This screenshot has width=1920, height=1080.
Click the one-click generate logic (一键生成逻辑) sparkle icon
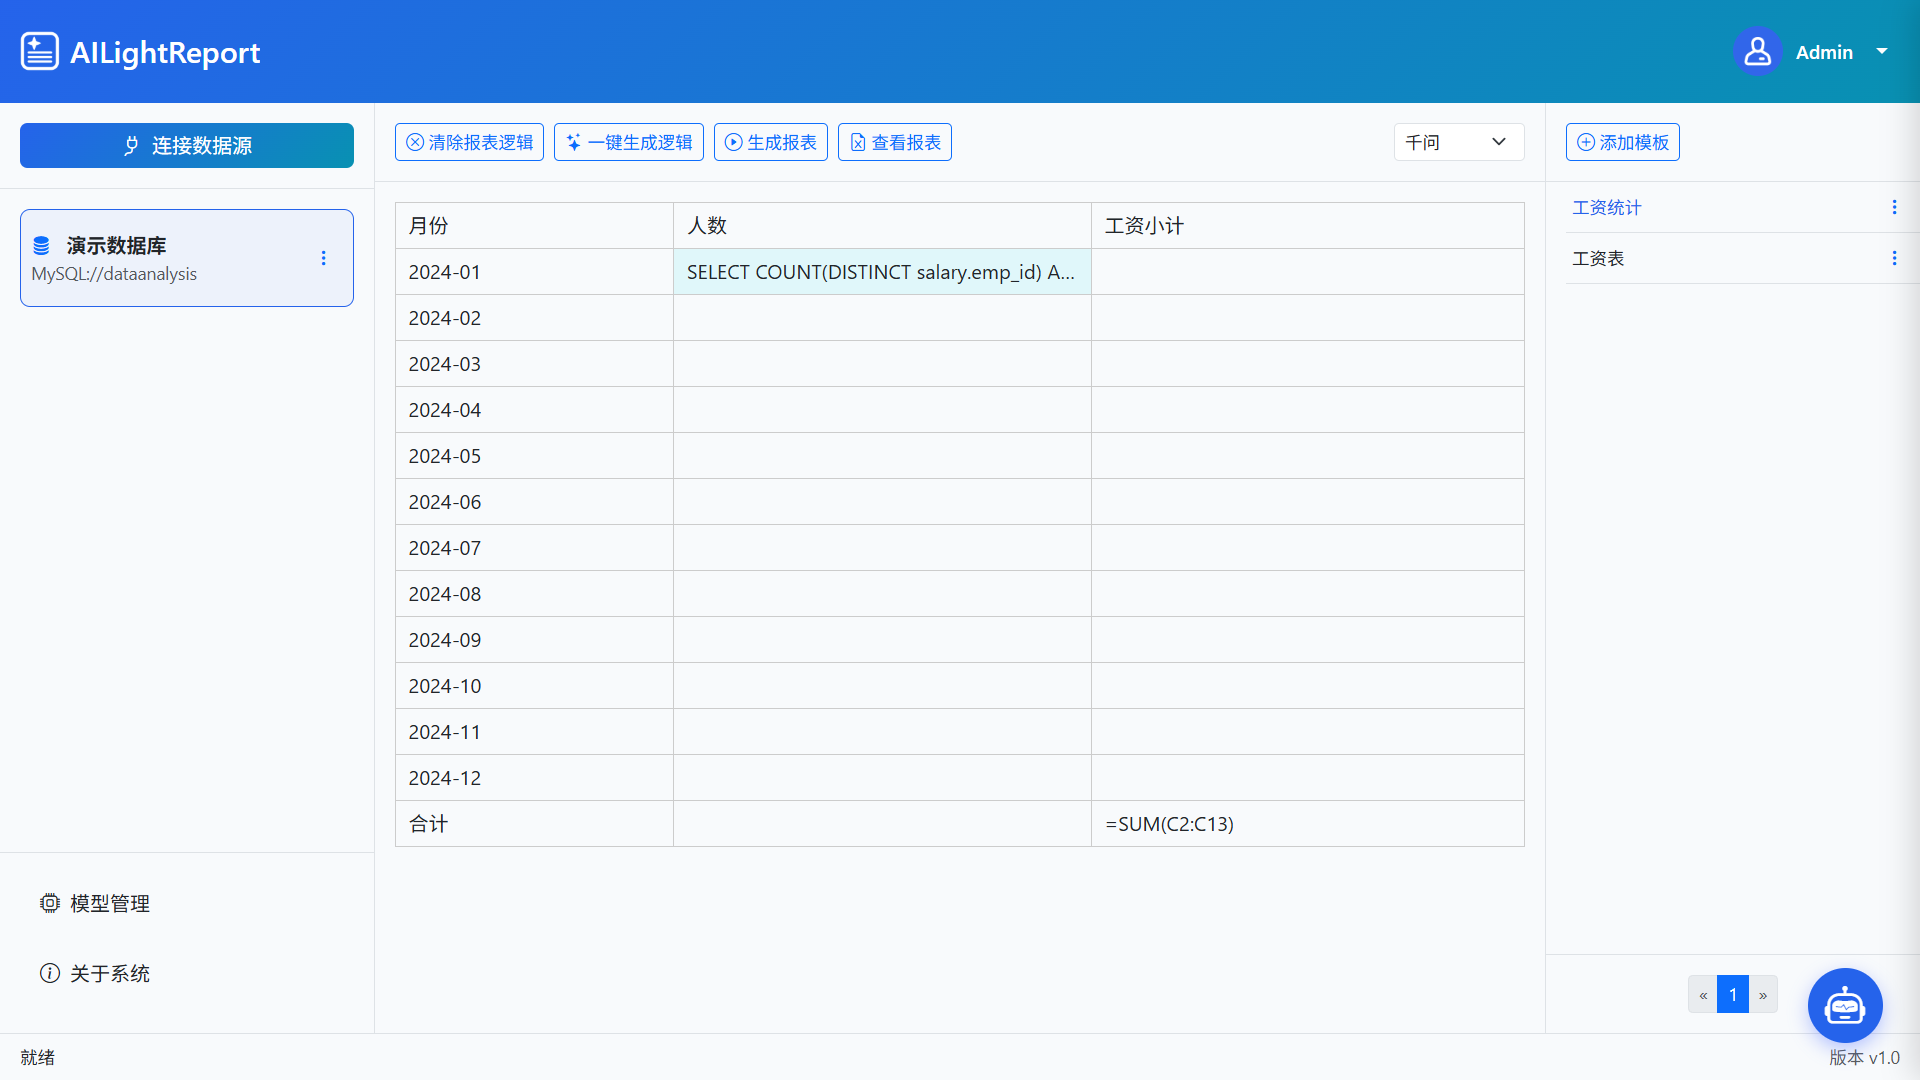573,142
